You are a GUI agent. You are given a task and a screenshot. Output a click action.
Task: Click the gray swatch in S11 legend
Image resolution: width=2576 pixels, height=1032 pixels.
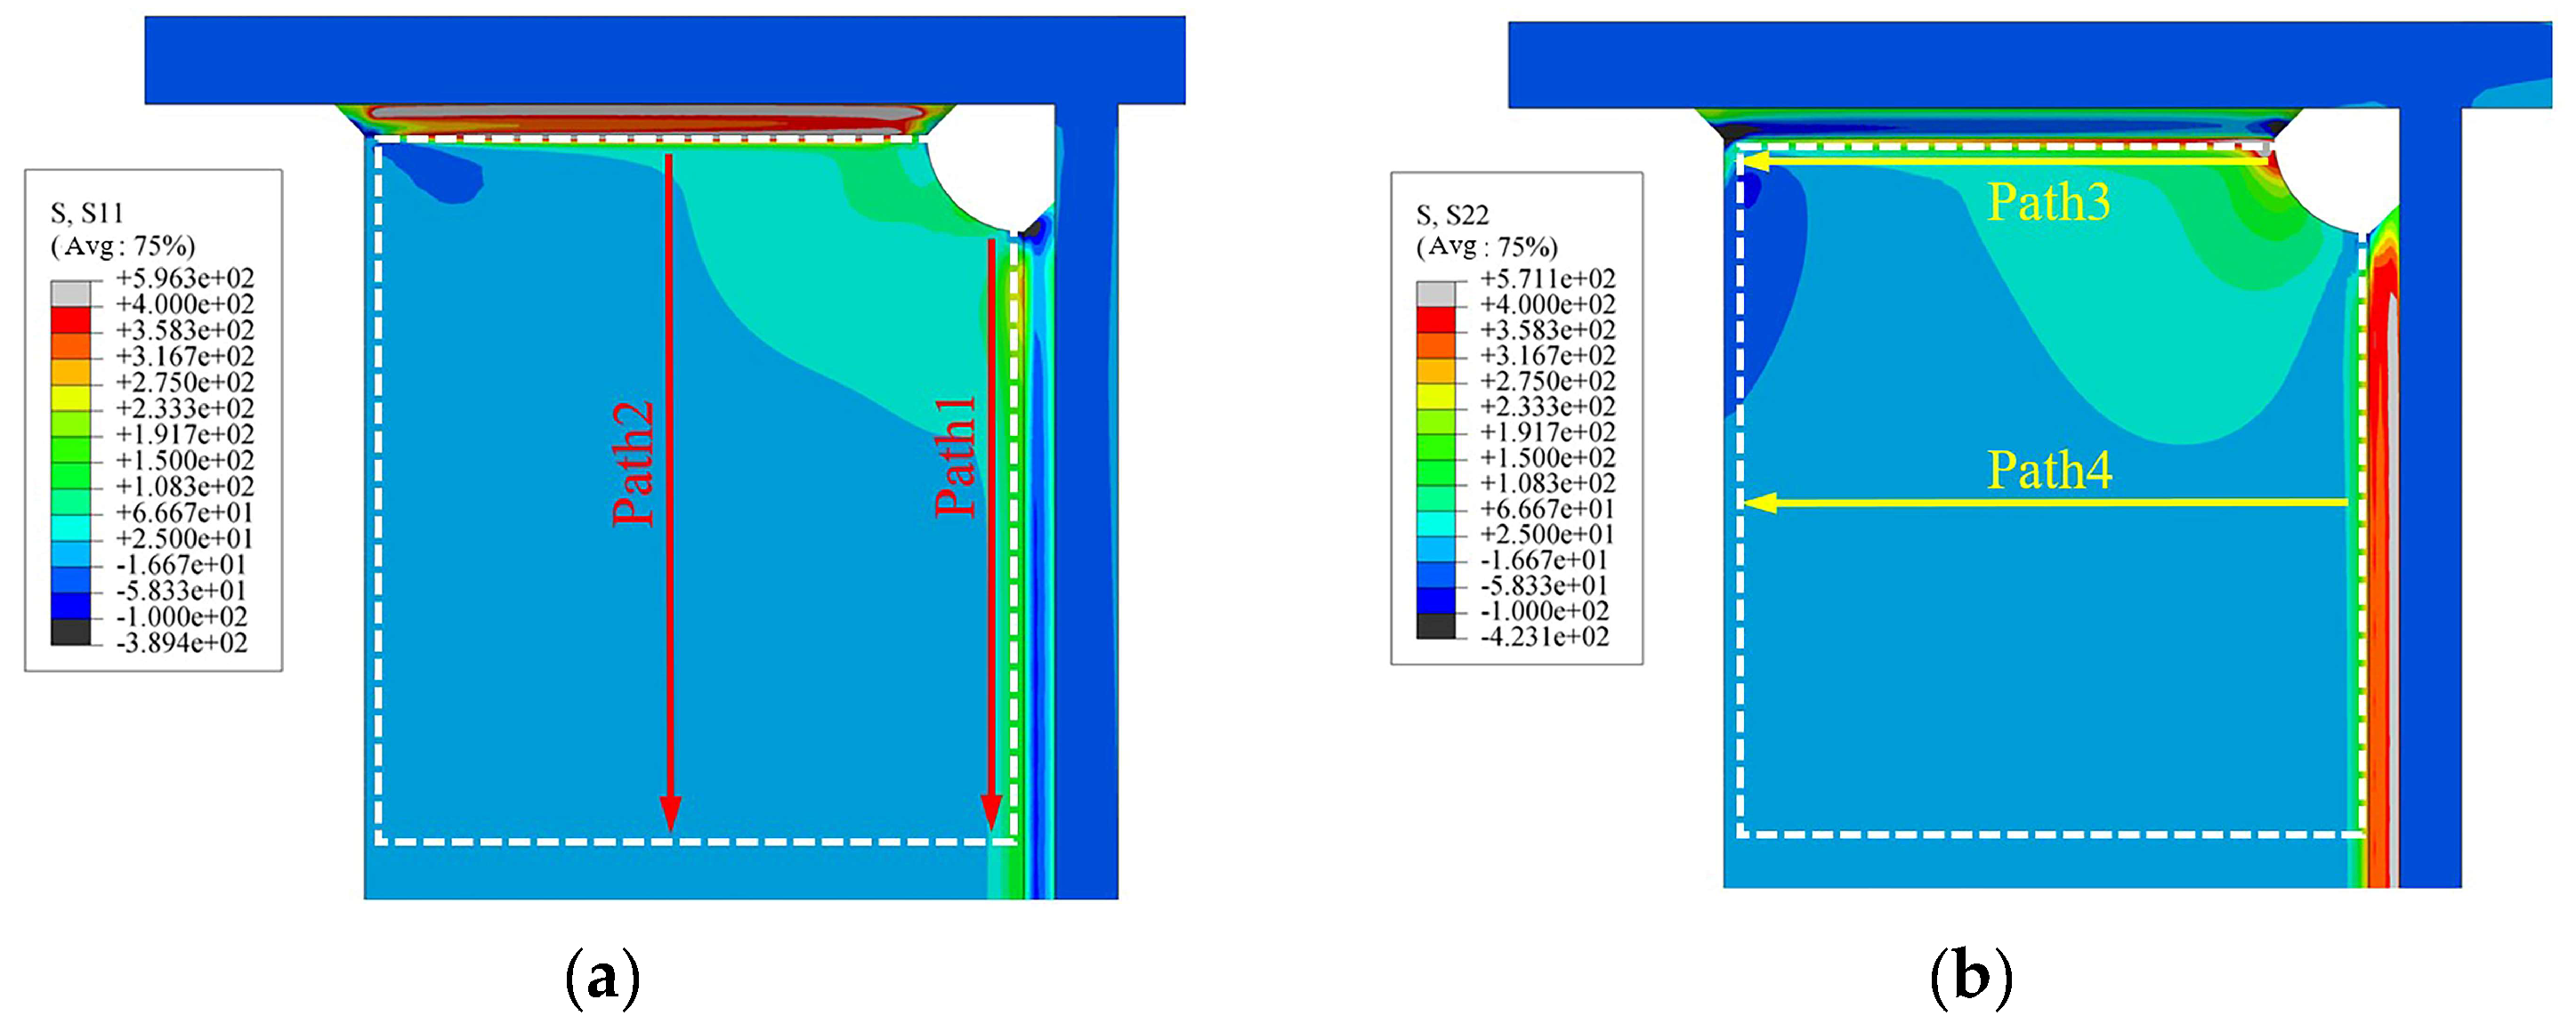pyautogui.click(x=70, y=293)
